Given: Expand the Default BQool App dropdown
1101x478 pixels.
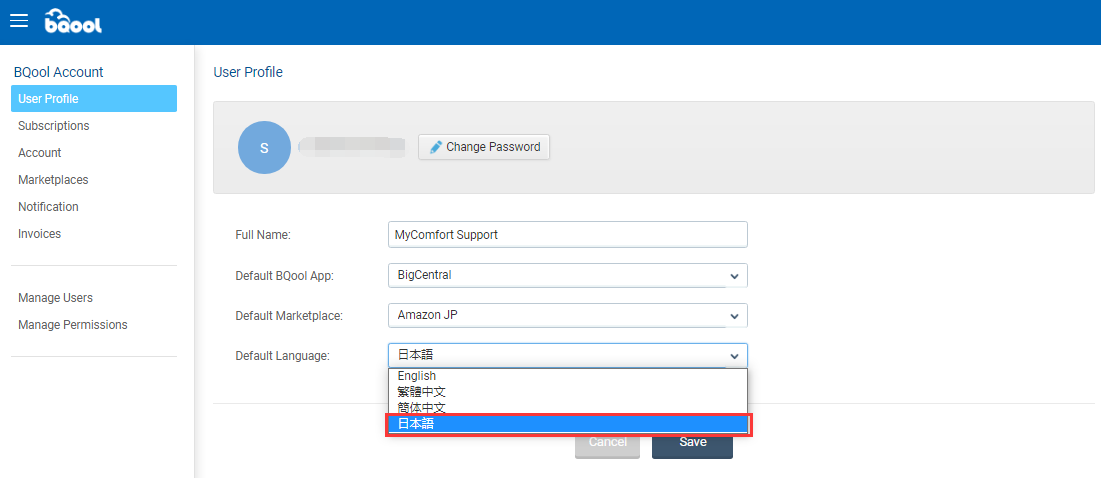Looking at the screenshot, I should tap(567, 275).
